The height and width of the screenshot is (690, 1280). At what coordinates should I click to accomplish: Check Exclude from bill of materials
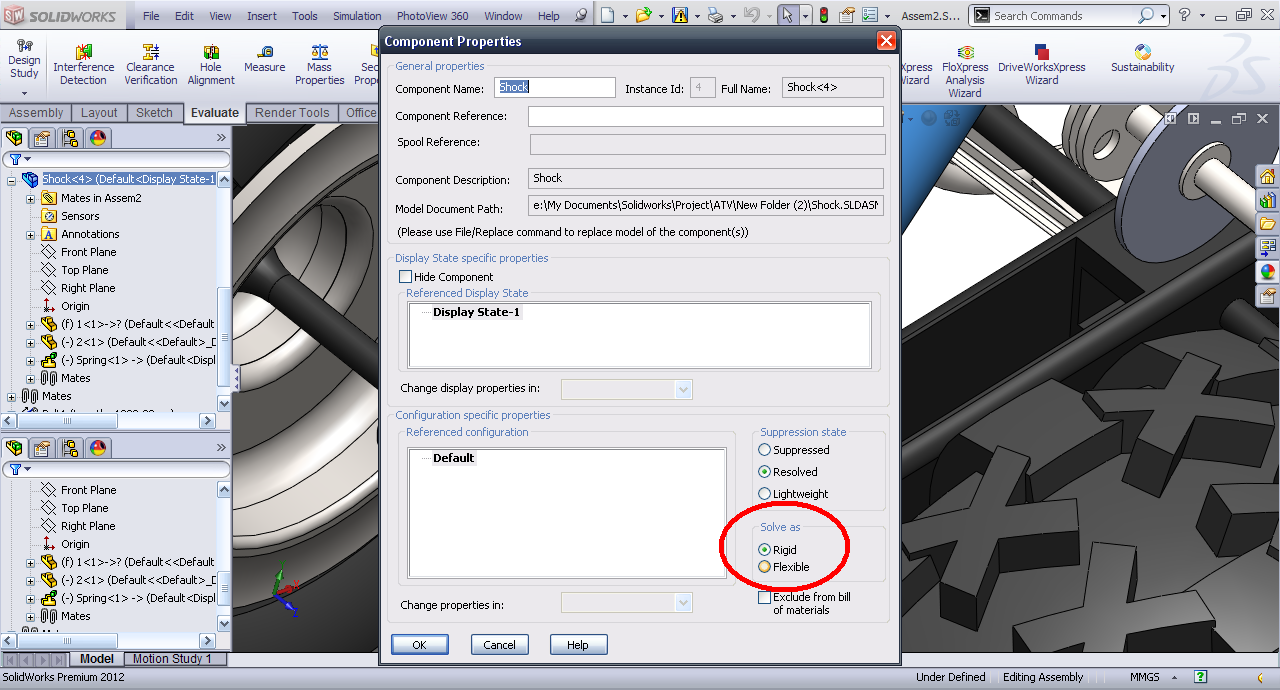point(765,598)
